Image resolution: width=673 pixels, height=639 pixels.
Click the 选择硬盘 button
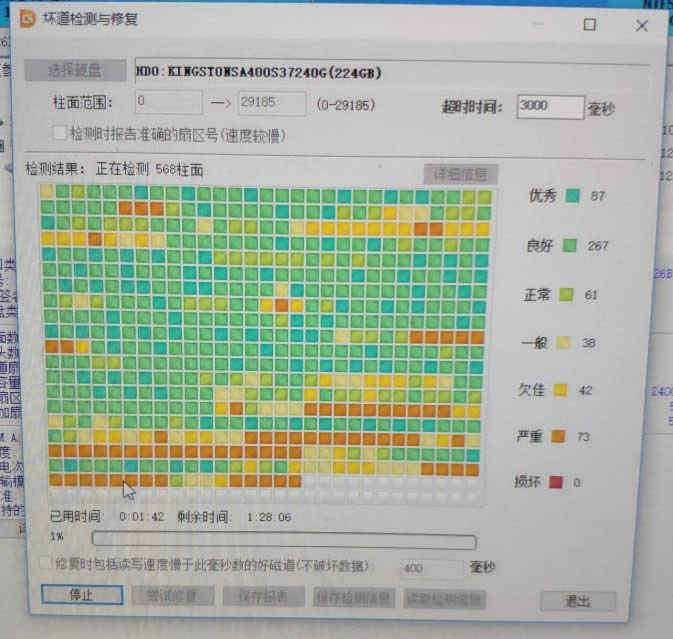pos(76,70)
